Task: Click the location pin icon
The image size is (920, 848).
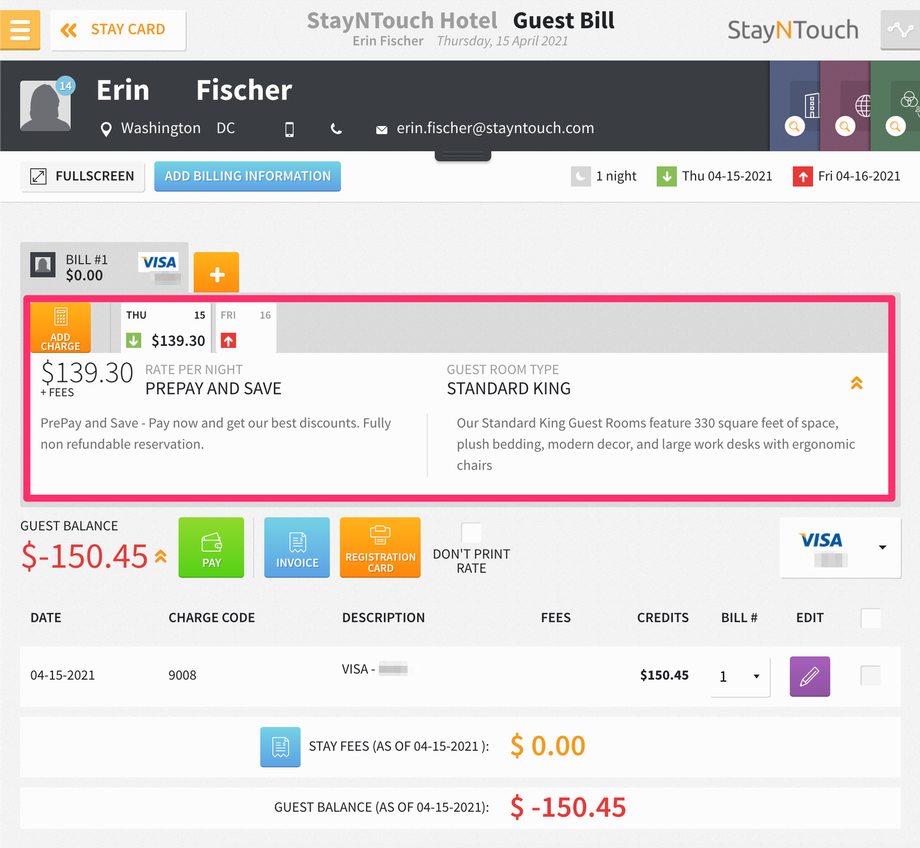Action: click(106, 129)
